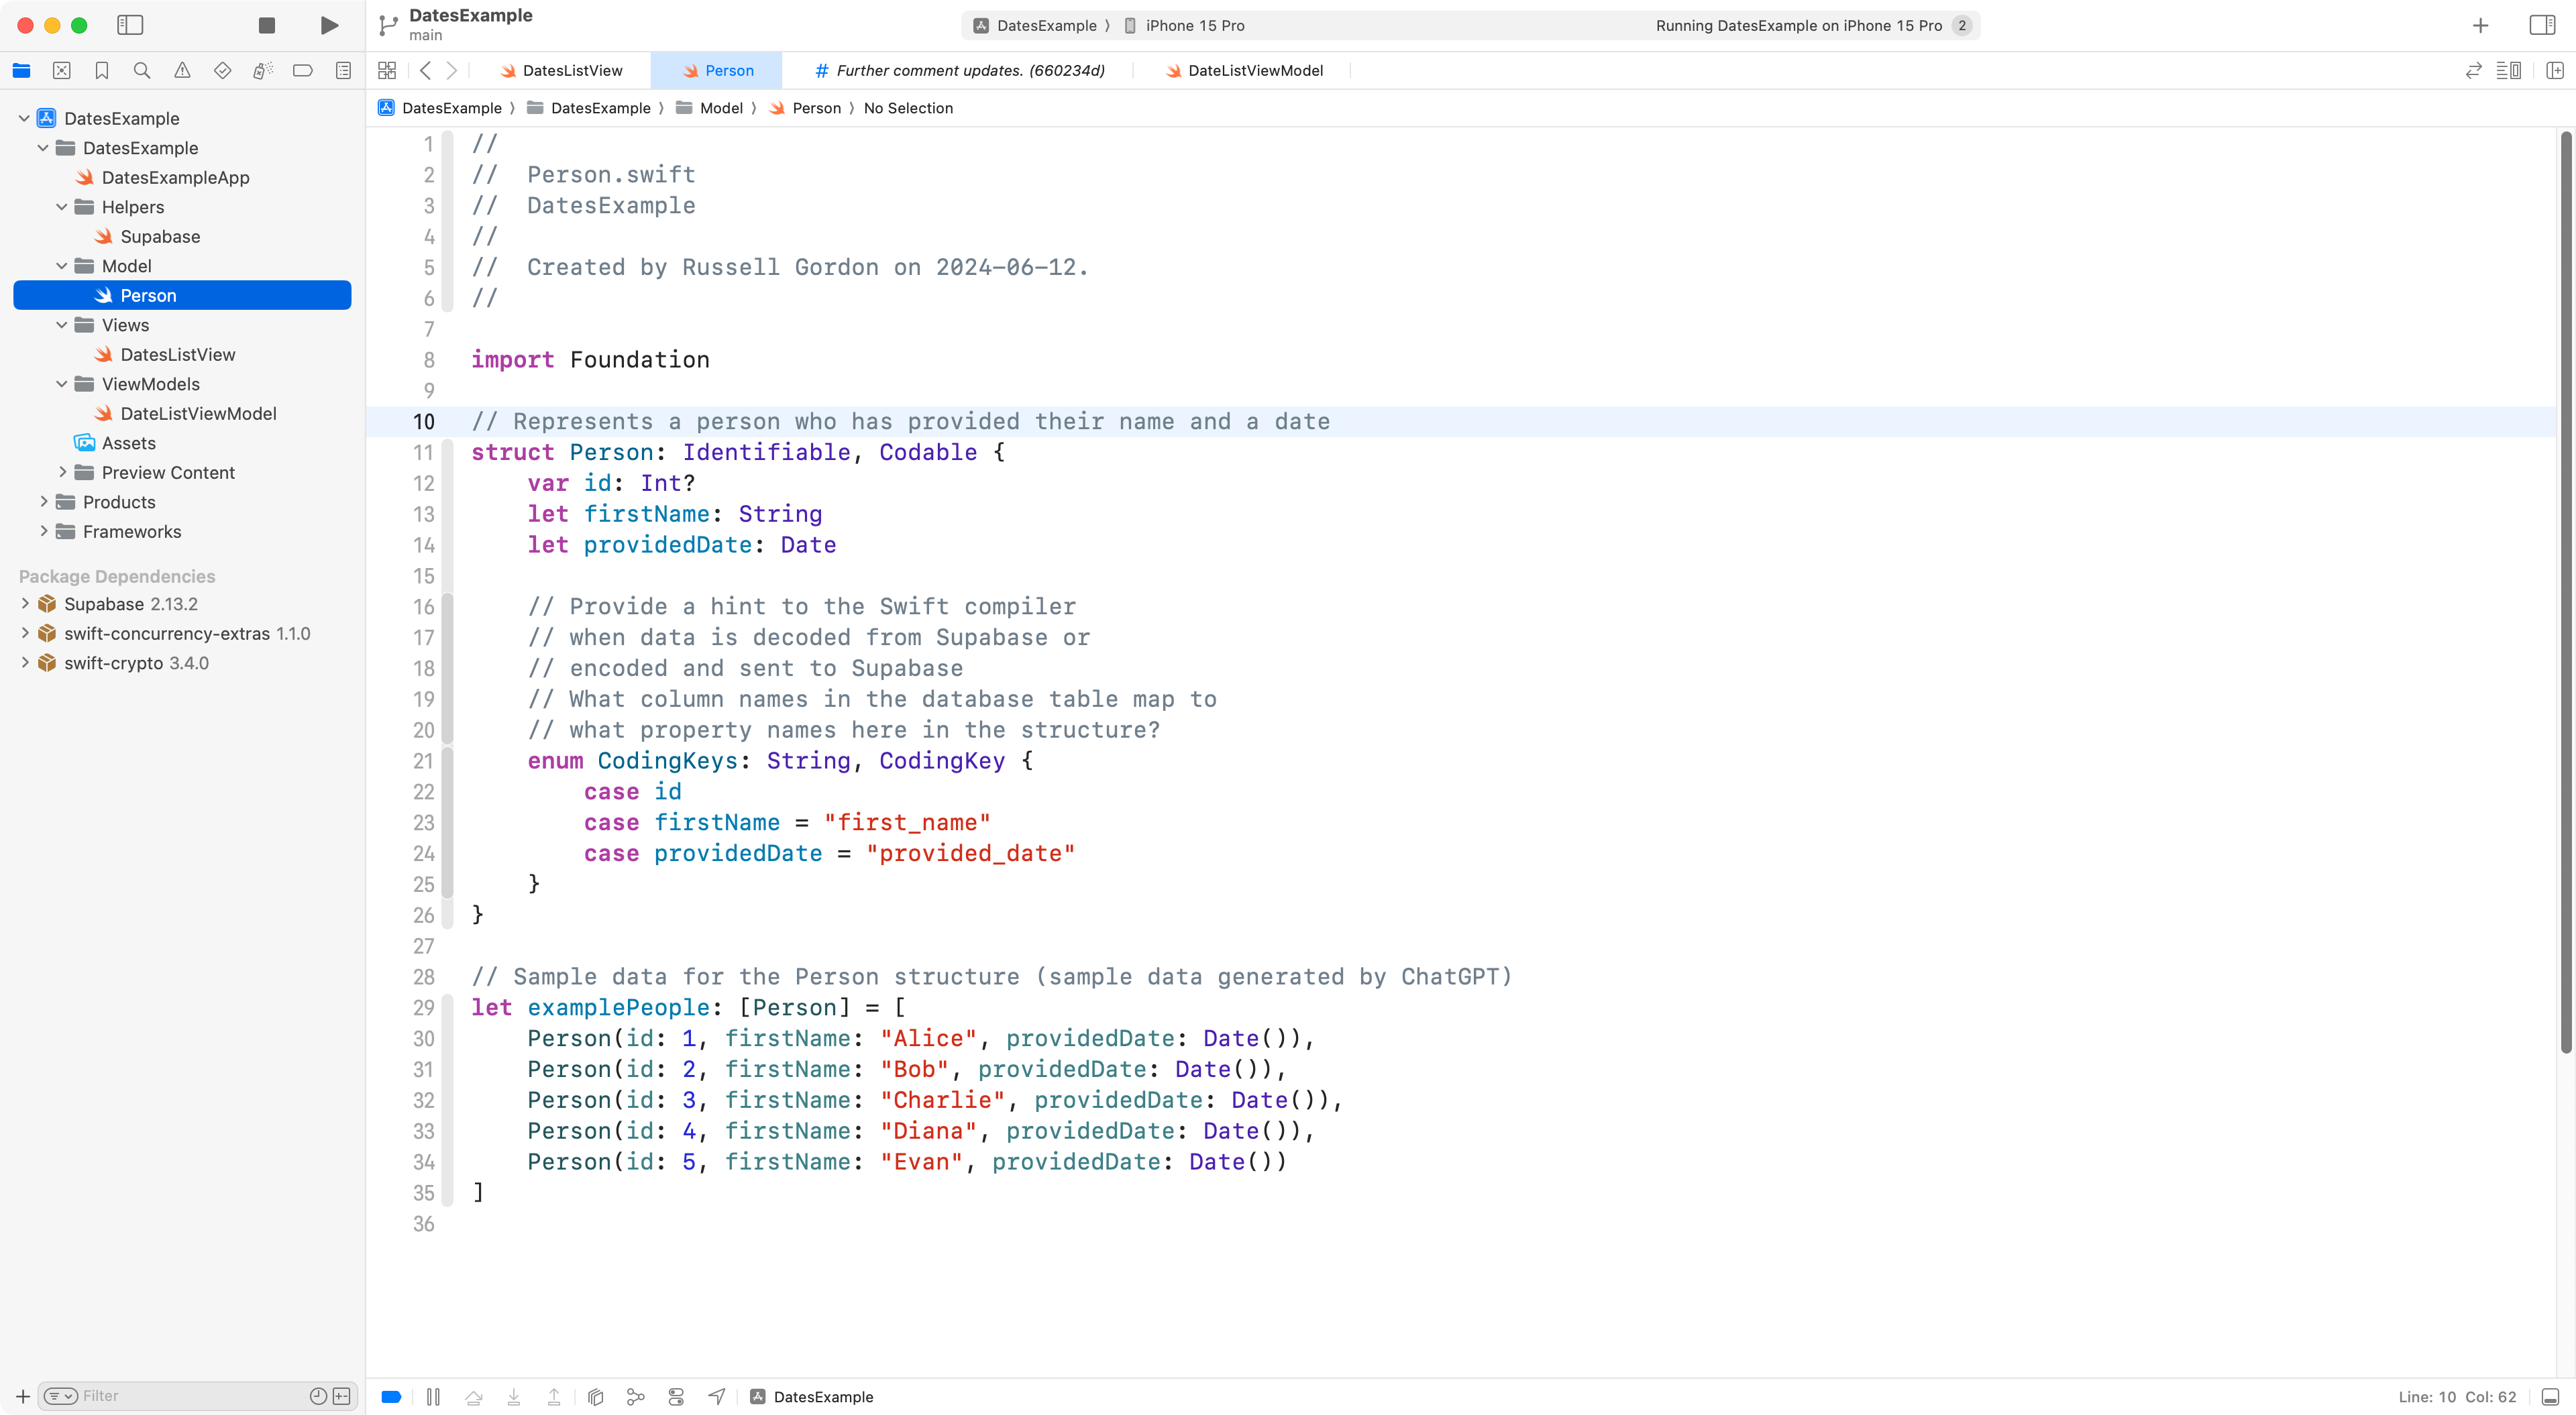Open the Issue navigator

click(182, 70)
